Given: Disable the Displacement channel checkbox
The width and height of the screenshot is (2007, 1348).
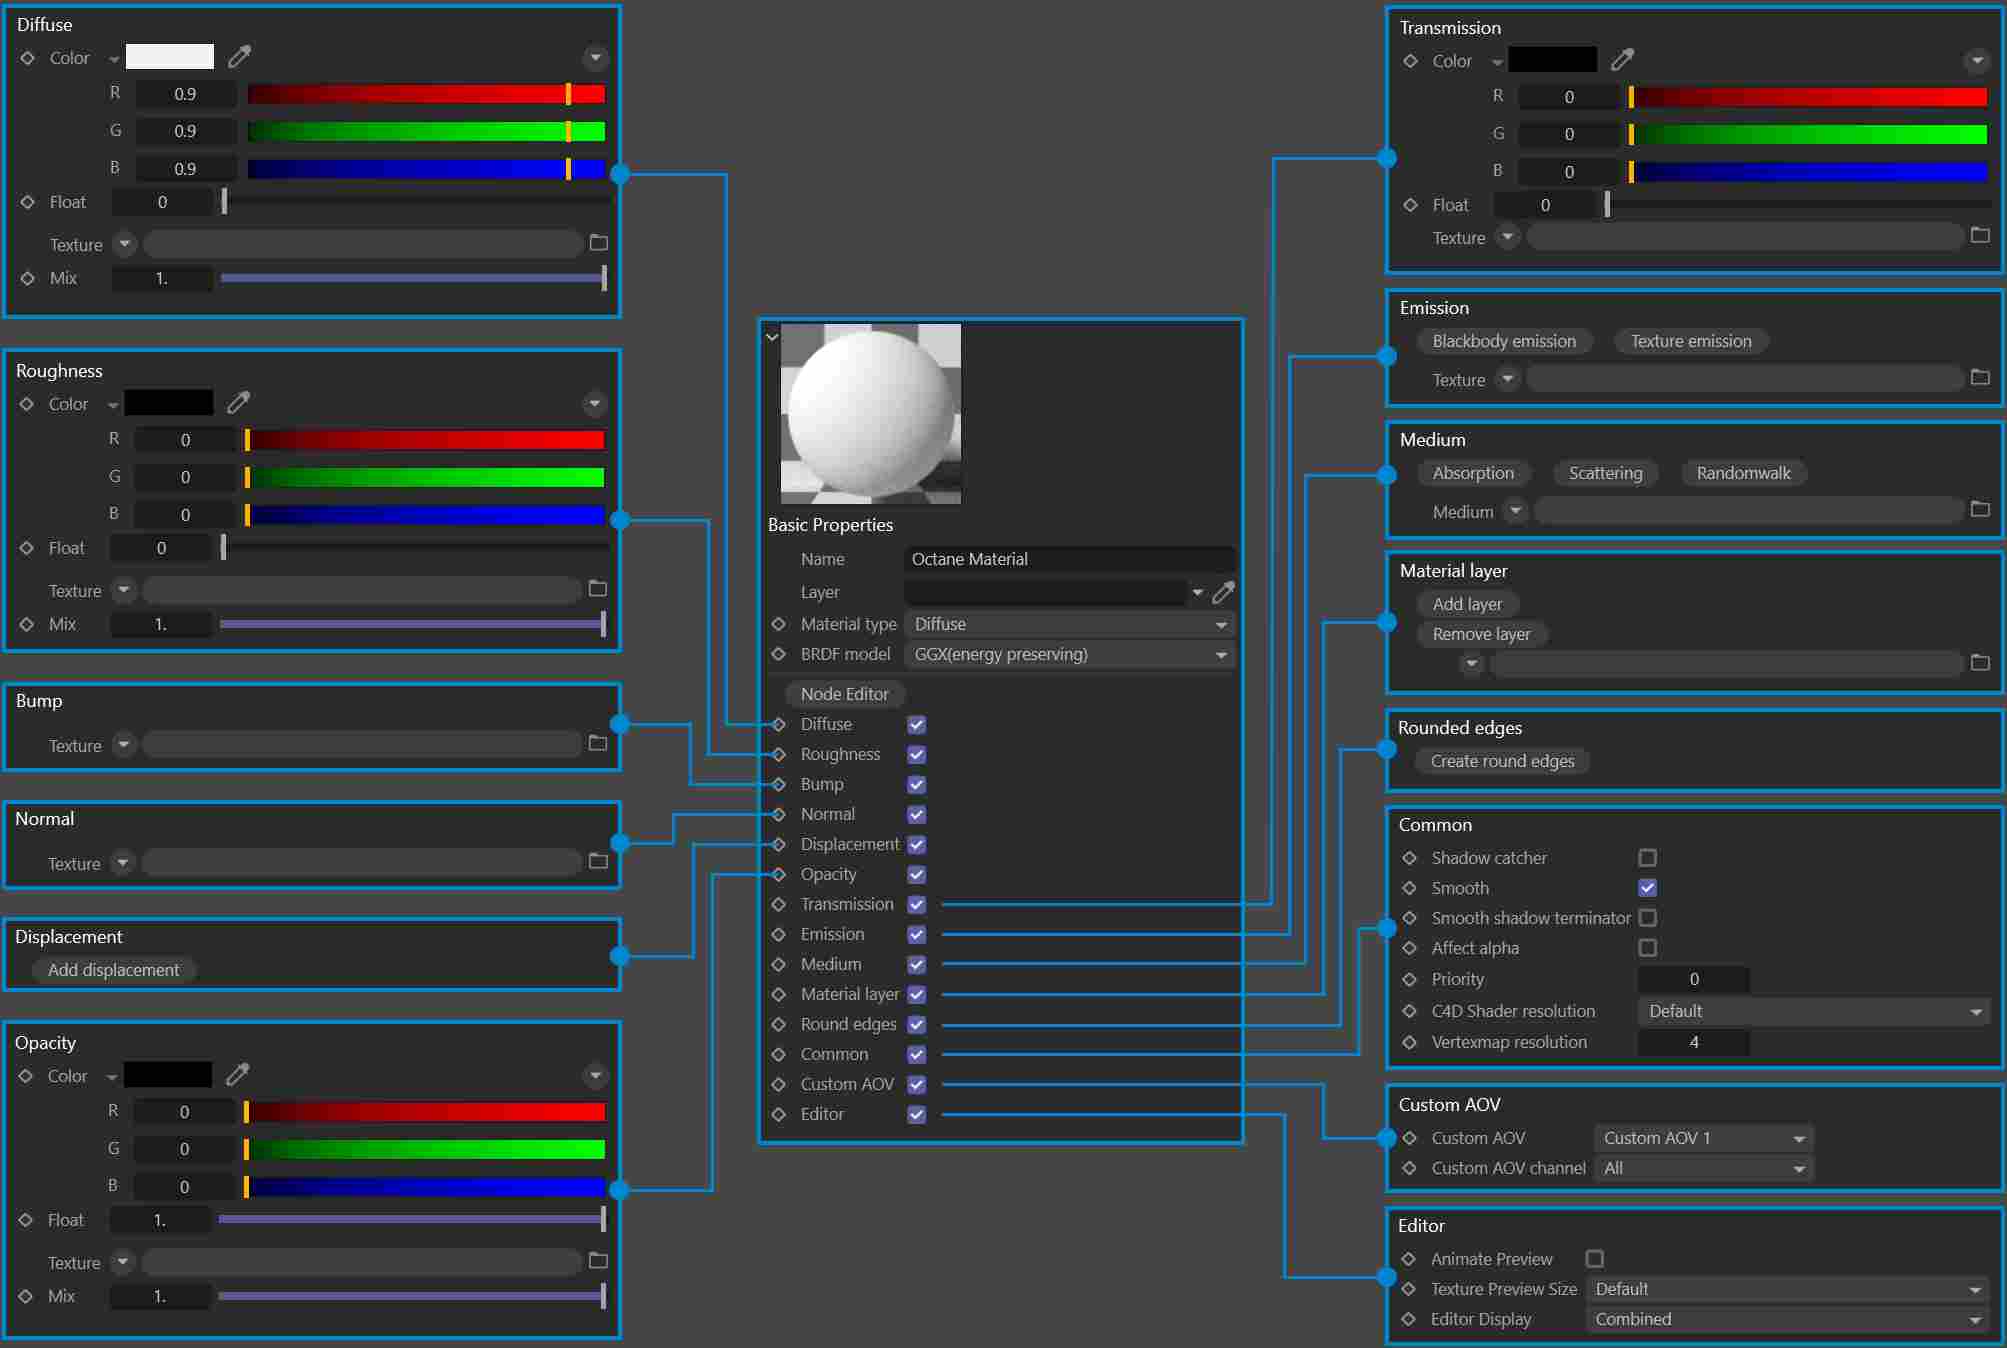Looking at the screenshot, I should [x=916, y=844].
